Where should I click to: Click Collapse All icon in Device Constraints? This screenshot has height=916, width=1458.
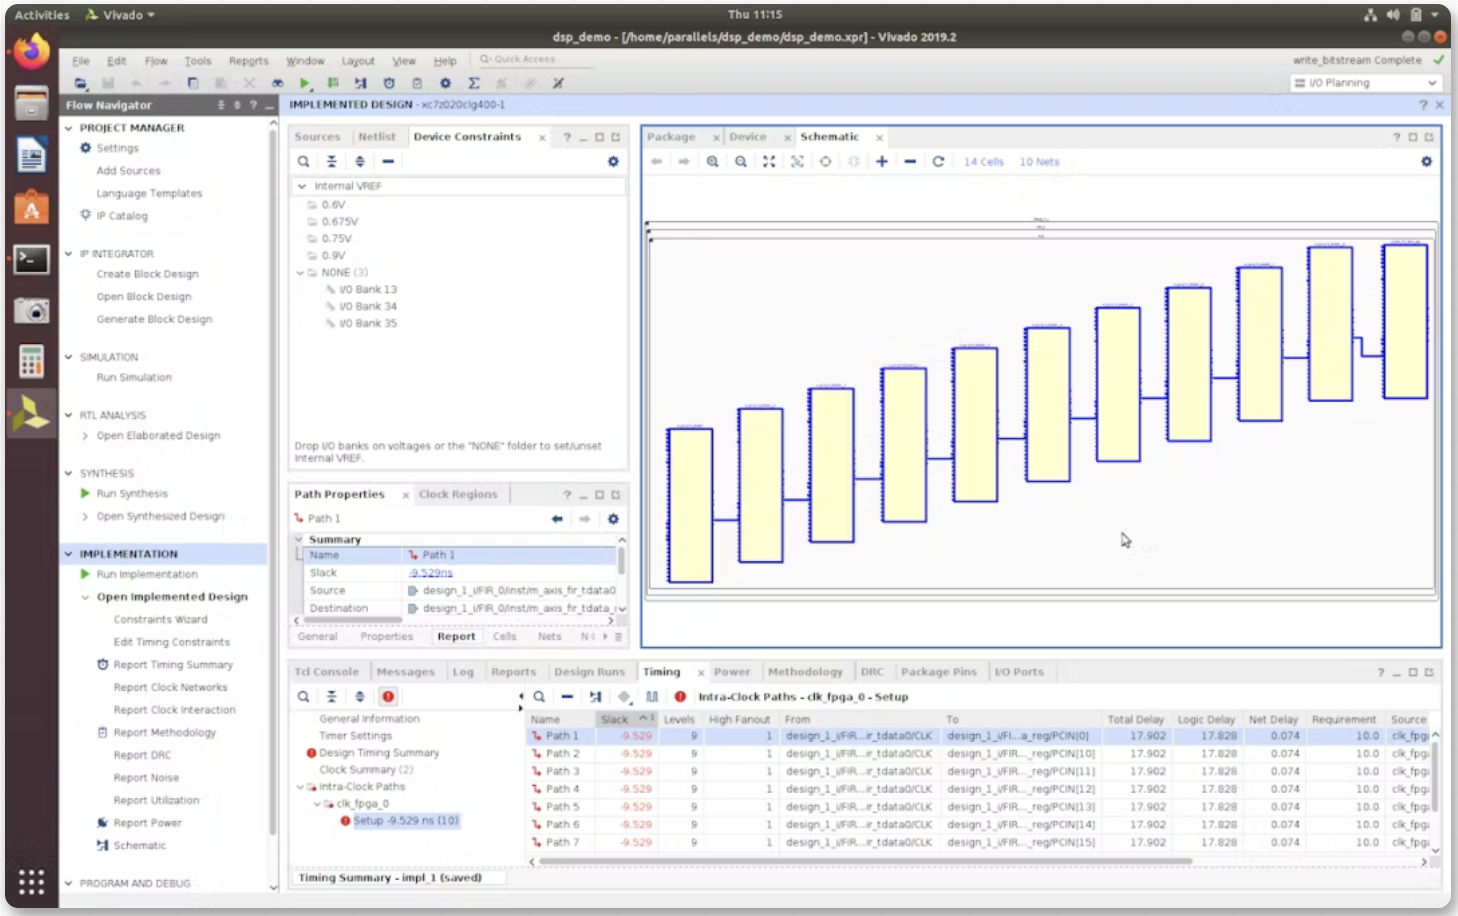332,161
